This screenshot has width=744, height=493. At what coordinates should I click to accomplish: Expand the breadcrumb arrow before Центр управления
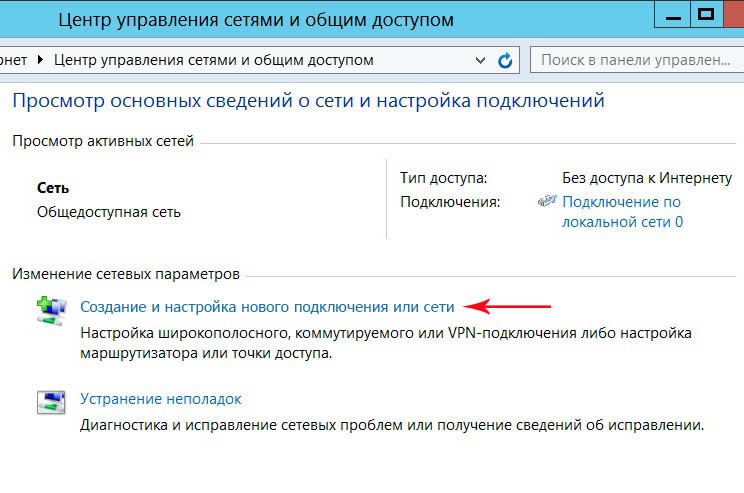tap(40, 60)
